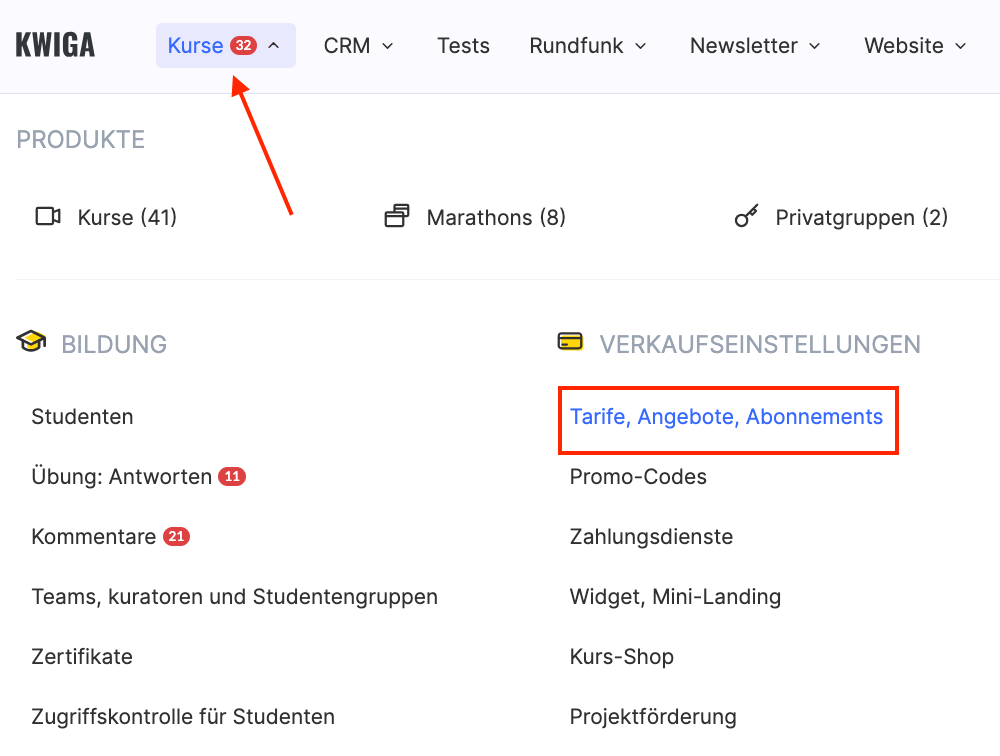Click the KWIGA logo
Image resolution: width=1000 pixels, height=756 pixels.
pos(55,46)
